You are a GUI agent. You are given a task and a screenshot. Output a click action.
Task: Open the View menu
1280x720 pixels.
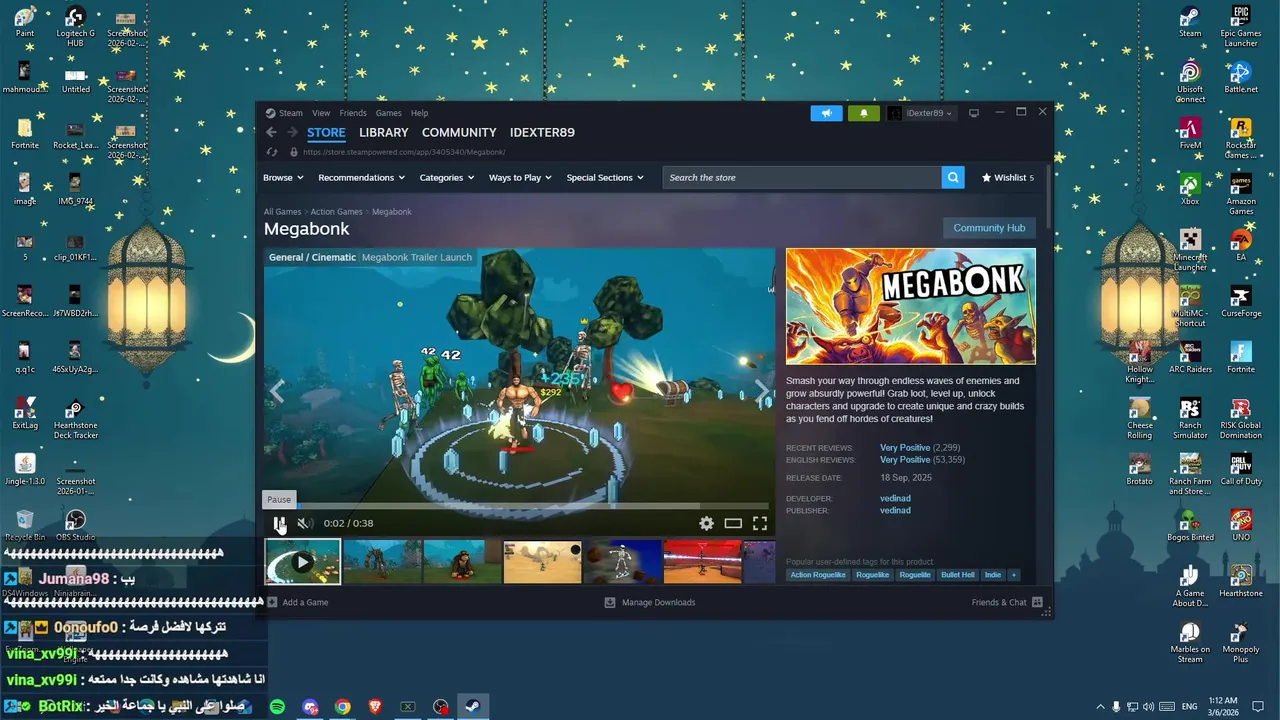click(x=321, y=113)
